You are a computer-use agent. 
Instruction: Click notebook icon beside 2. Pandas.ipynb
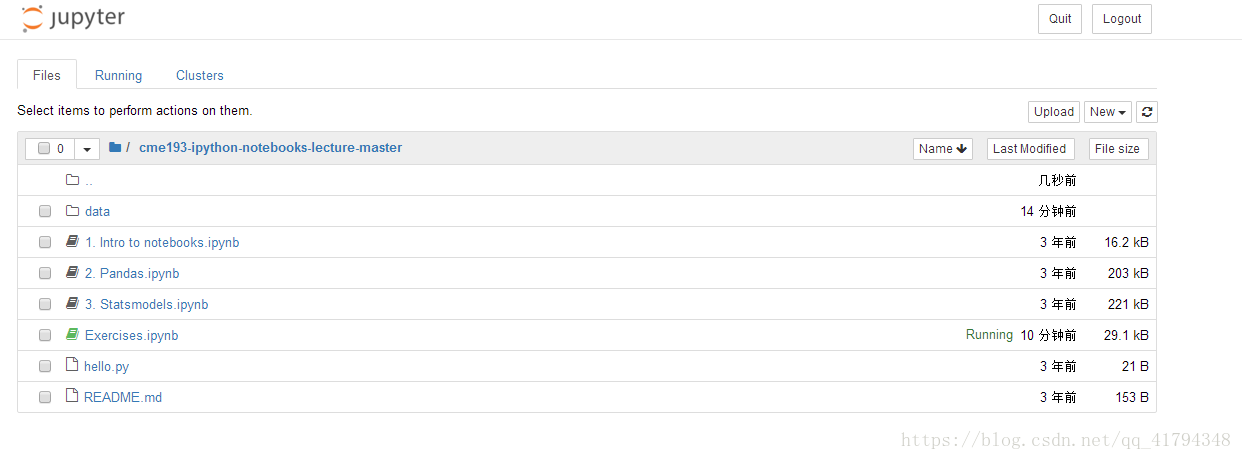[72, 273]
